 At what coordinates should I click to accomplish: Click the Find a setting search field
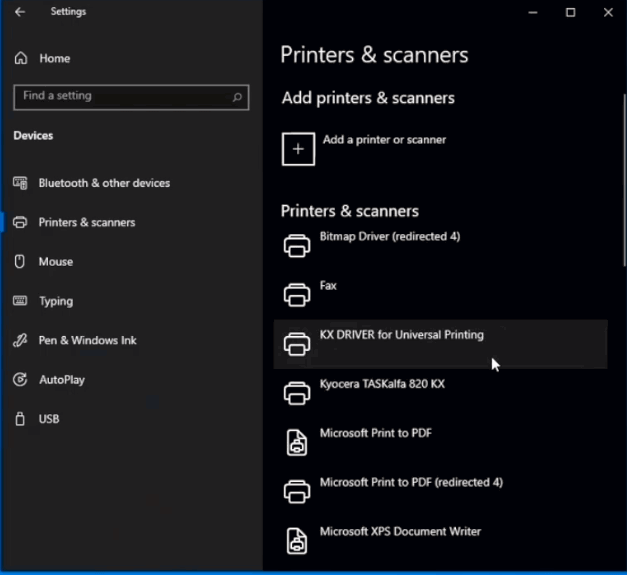131,97
